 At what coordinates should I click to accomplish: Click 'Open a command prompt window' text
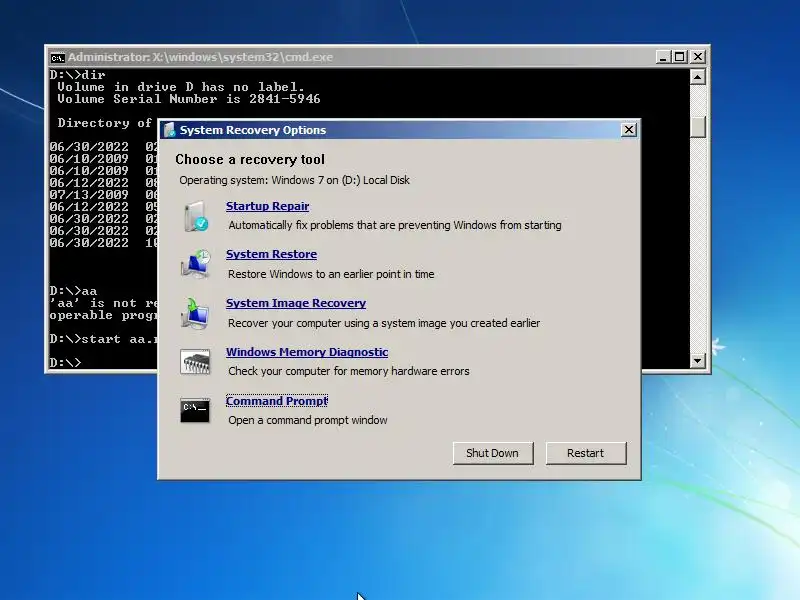[x=308, y=420]
